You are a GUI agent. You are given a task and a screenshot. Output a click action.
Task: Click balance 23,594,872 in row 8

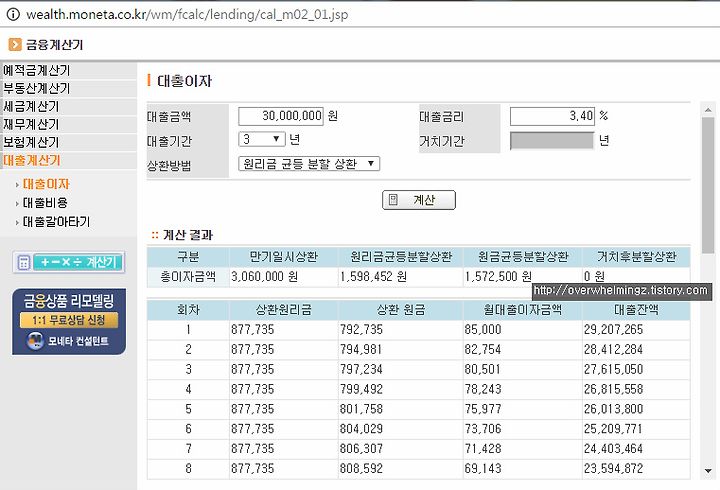[x=613, y=468]
